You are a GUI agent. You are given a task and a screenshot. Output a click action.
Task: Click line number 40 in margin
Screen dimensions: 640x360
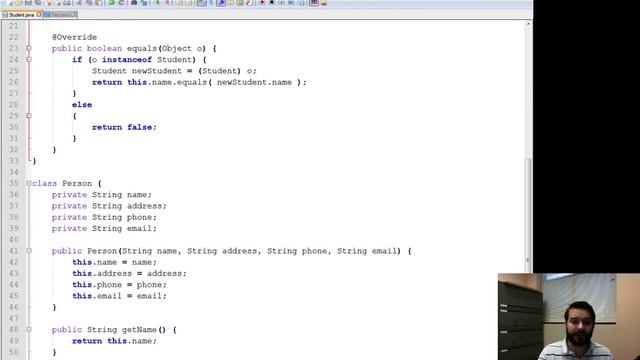click(13, 240)
